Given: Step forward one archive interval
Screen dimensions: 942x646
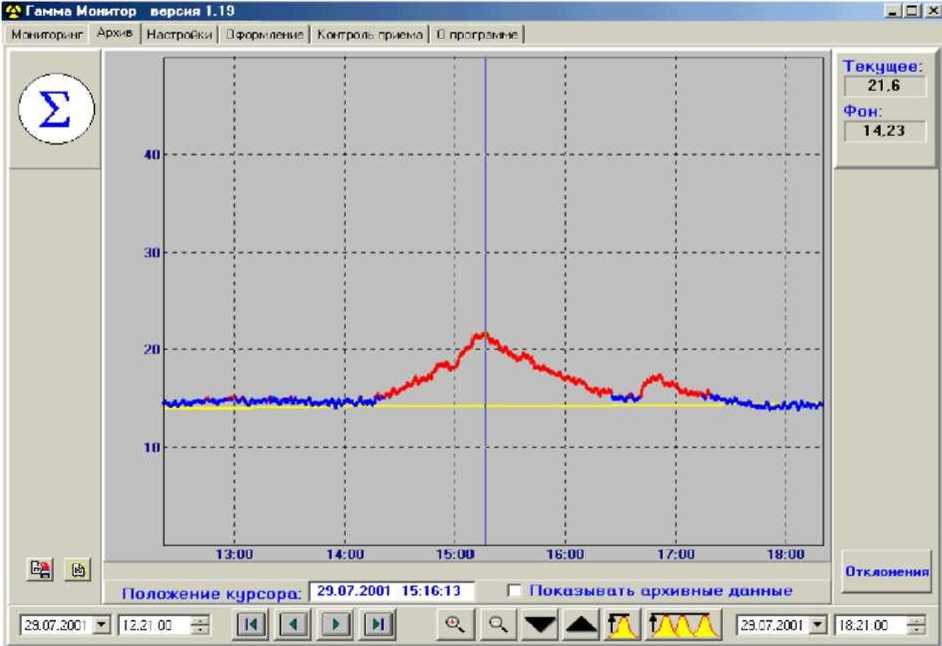Looking at the screenshot, I should pyautogui.click(x=336, y=624).
